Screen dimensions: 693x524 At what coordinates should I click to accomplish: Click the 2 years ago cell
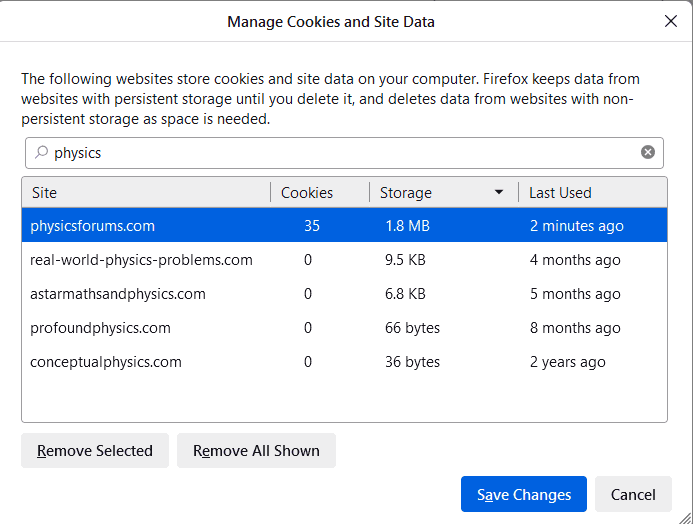pos(567,362)
